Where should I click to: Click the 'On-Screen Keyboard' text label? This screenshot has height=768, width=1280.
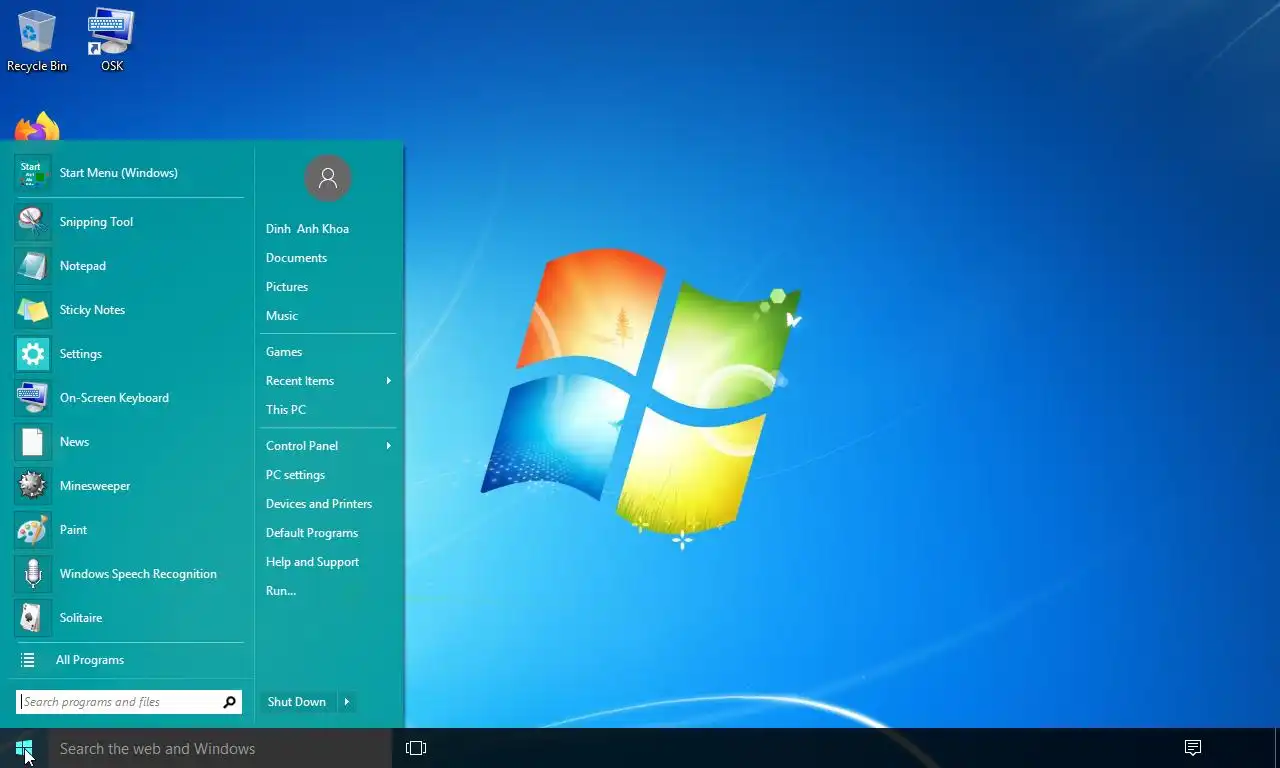(x=114, y=398)
